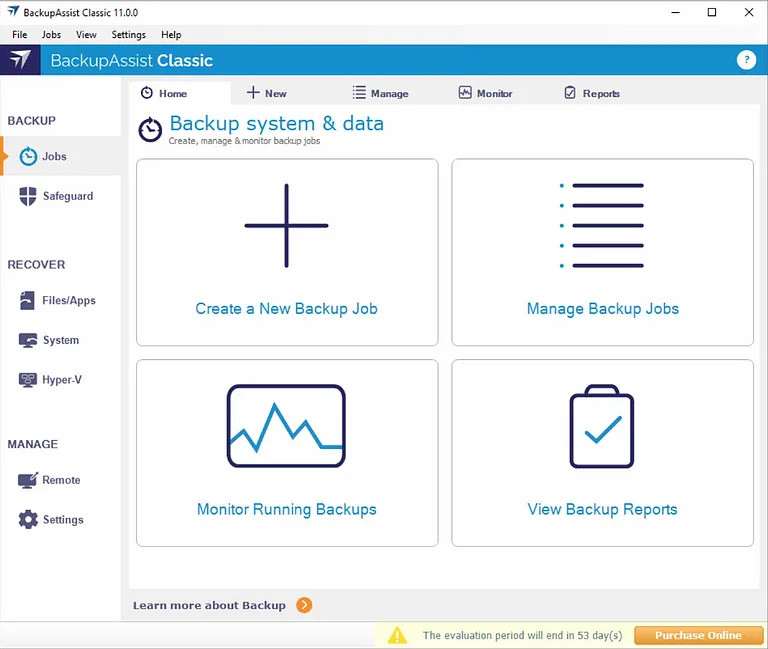The height and width of the screenshot is (649, 768).
Task: Click the large plus icon for new job
Action: (x=287, y=226)
